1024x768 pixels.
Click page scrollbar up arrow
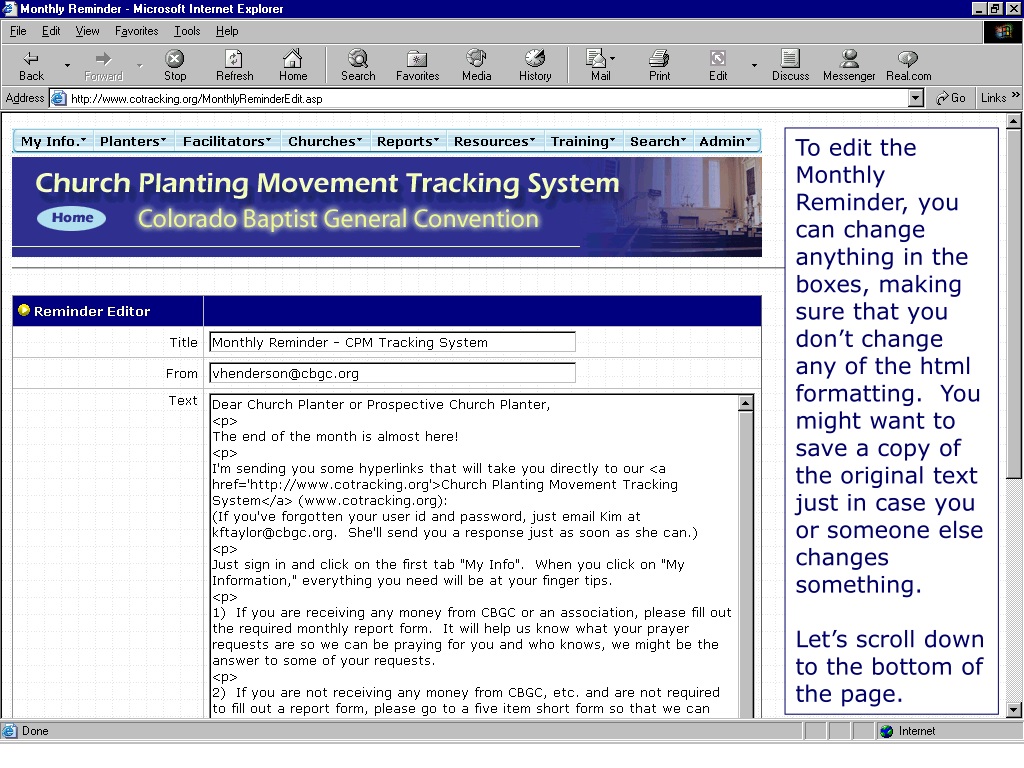point(1014,121)
